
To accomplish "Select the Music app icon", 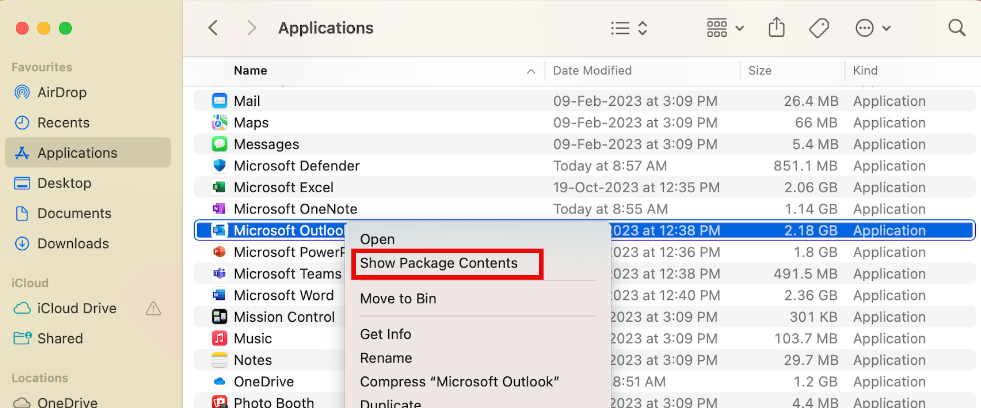I will [219, 339].
